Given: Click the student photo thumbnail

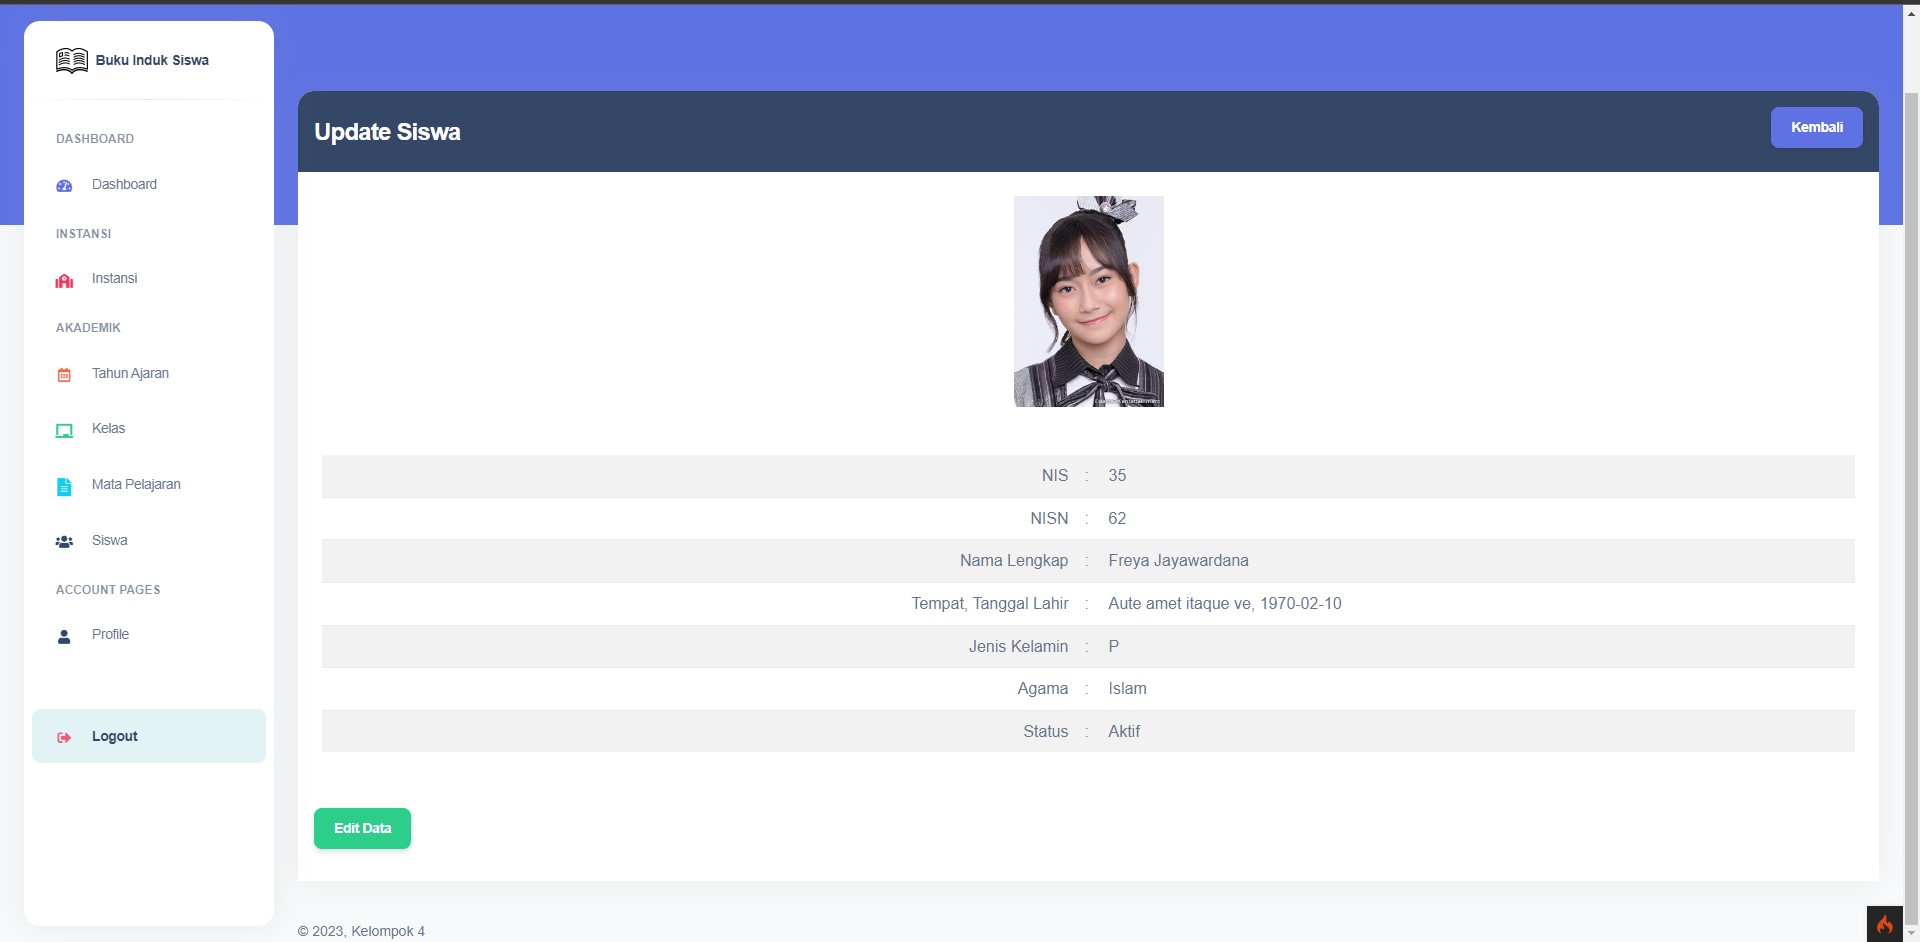Looking at the screenshot, I should (x=1088, y=301).
